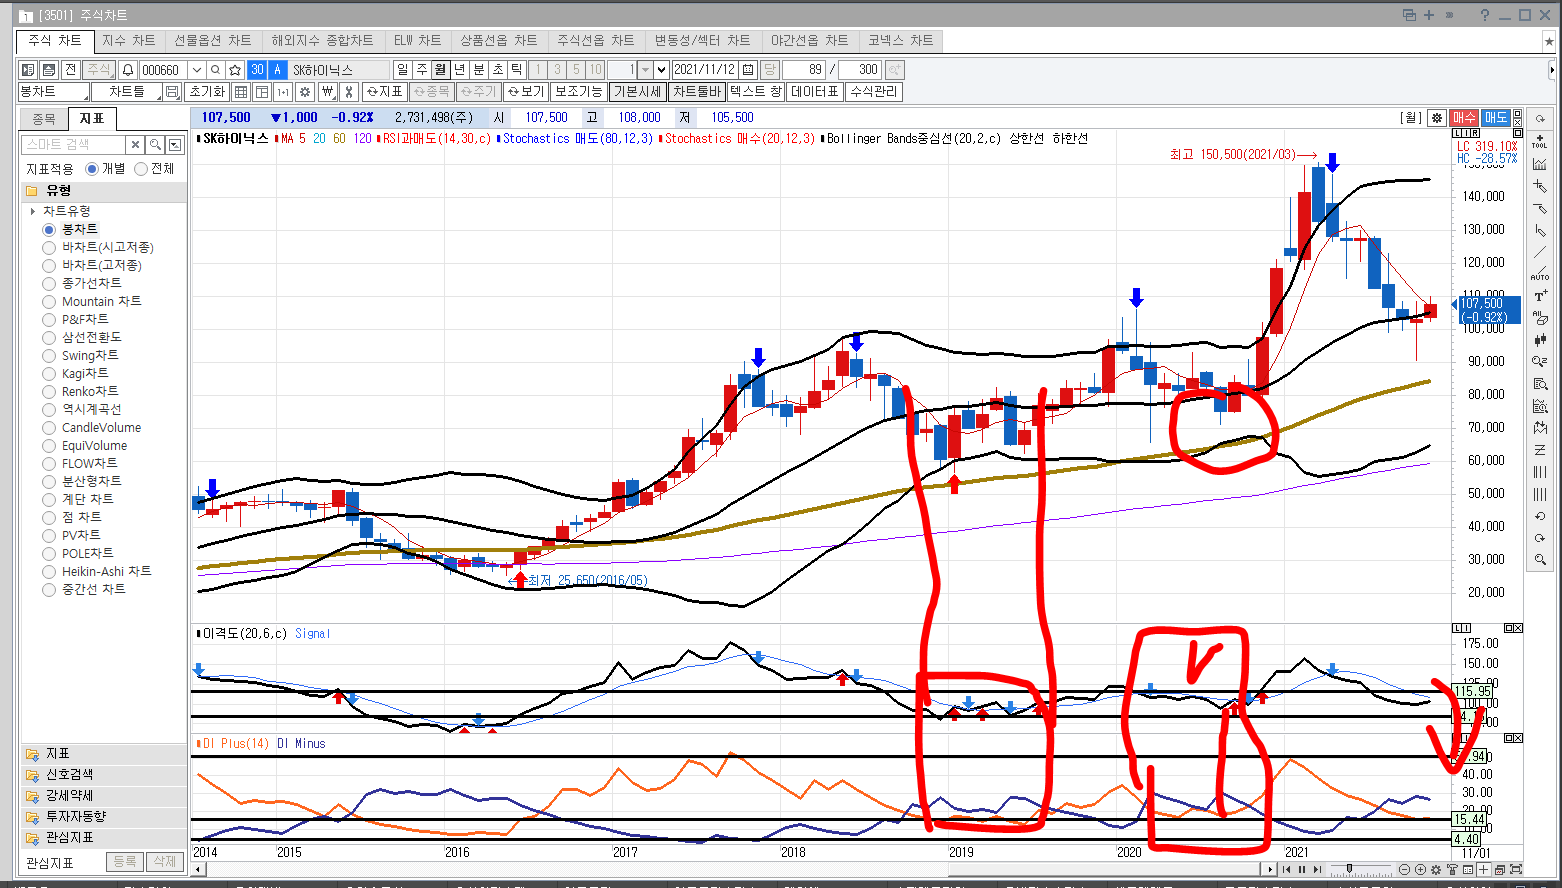Select the 삼선전환도 chart type
Screen dimensions: 1562x888
point(49,337)
